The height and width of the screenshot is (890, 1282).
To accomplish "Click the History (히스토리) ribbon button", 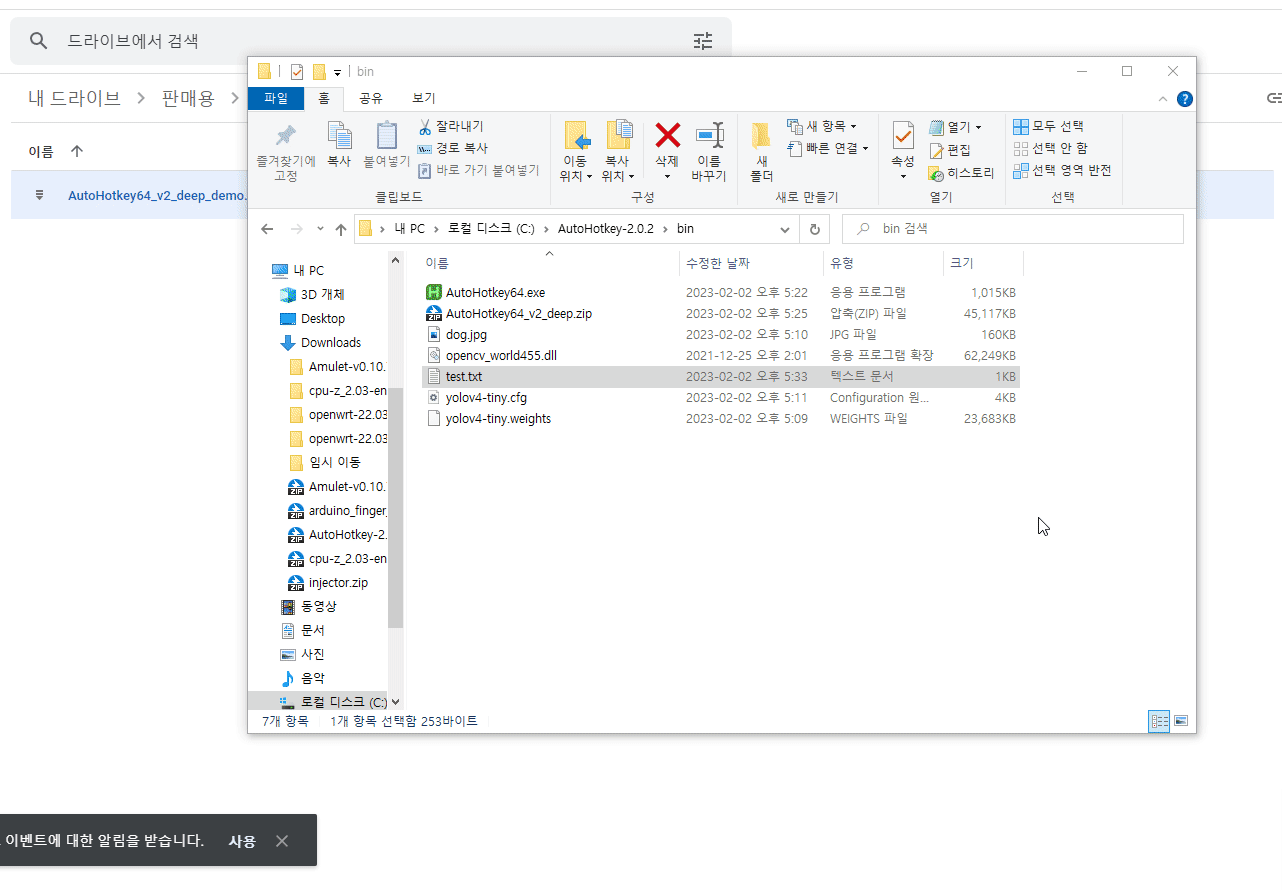I will pyautogui.click(x=961, y=173).
